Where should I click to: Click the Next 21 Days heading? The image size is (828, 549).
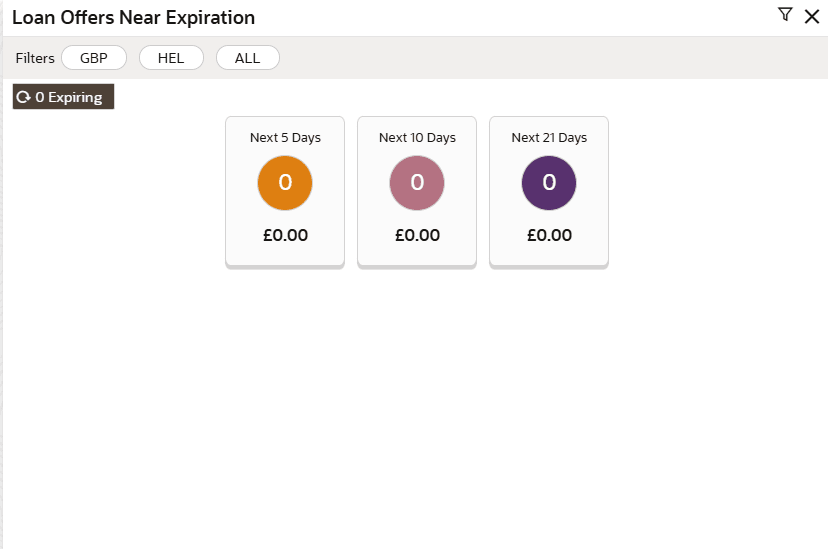tap(549, 138)
